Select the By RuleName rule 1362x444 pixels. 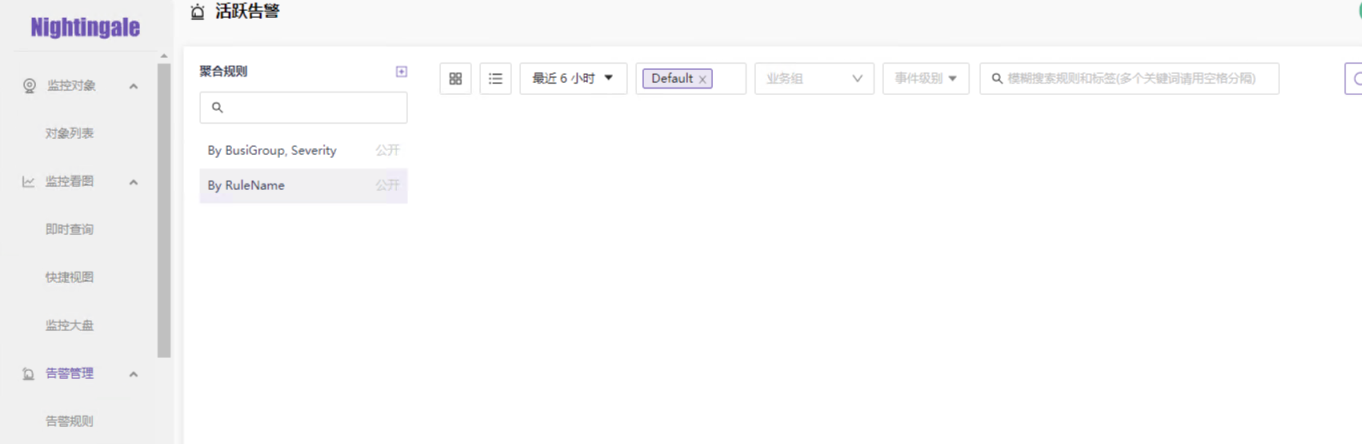point(303,185)
